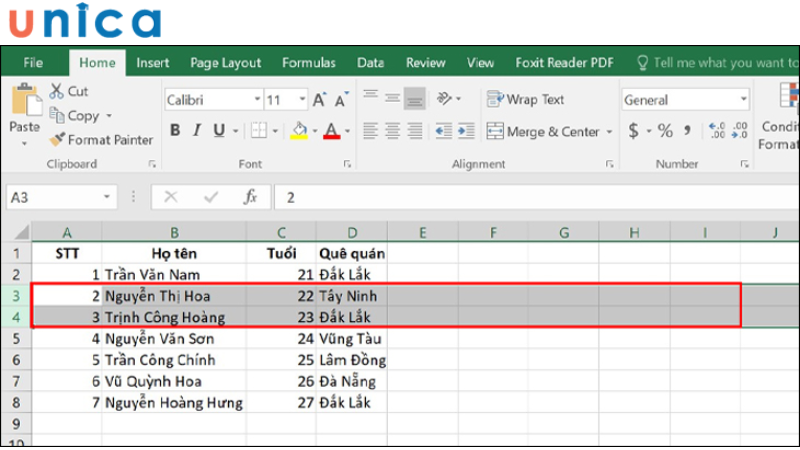Viewport: 800px width, 450px height.
Task: Click the Format Painter brush icon
Action: point(57,140)
